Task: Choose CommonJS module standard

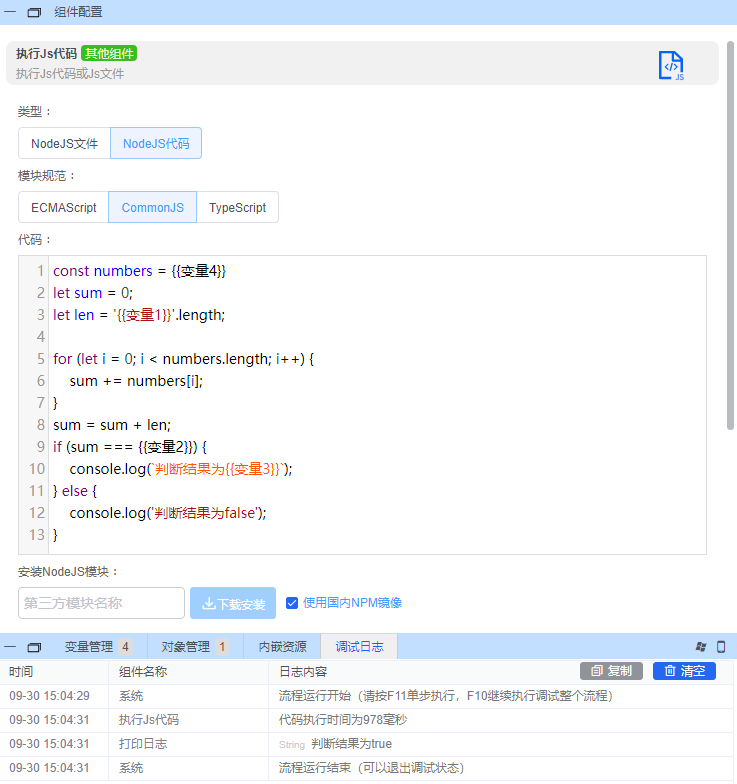Action: coord(152,208)
